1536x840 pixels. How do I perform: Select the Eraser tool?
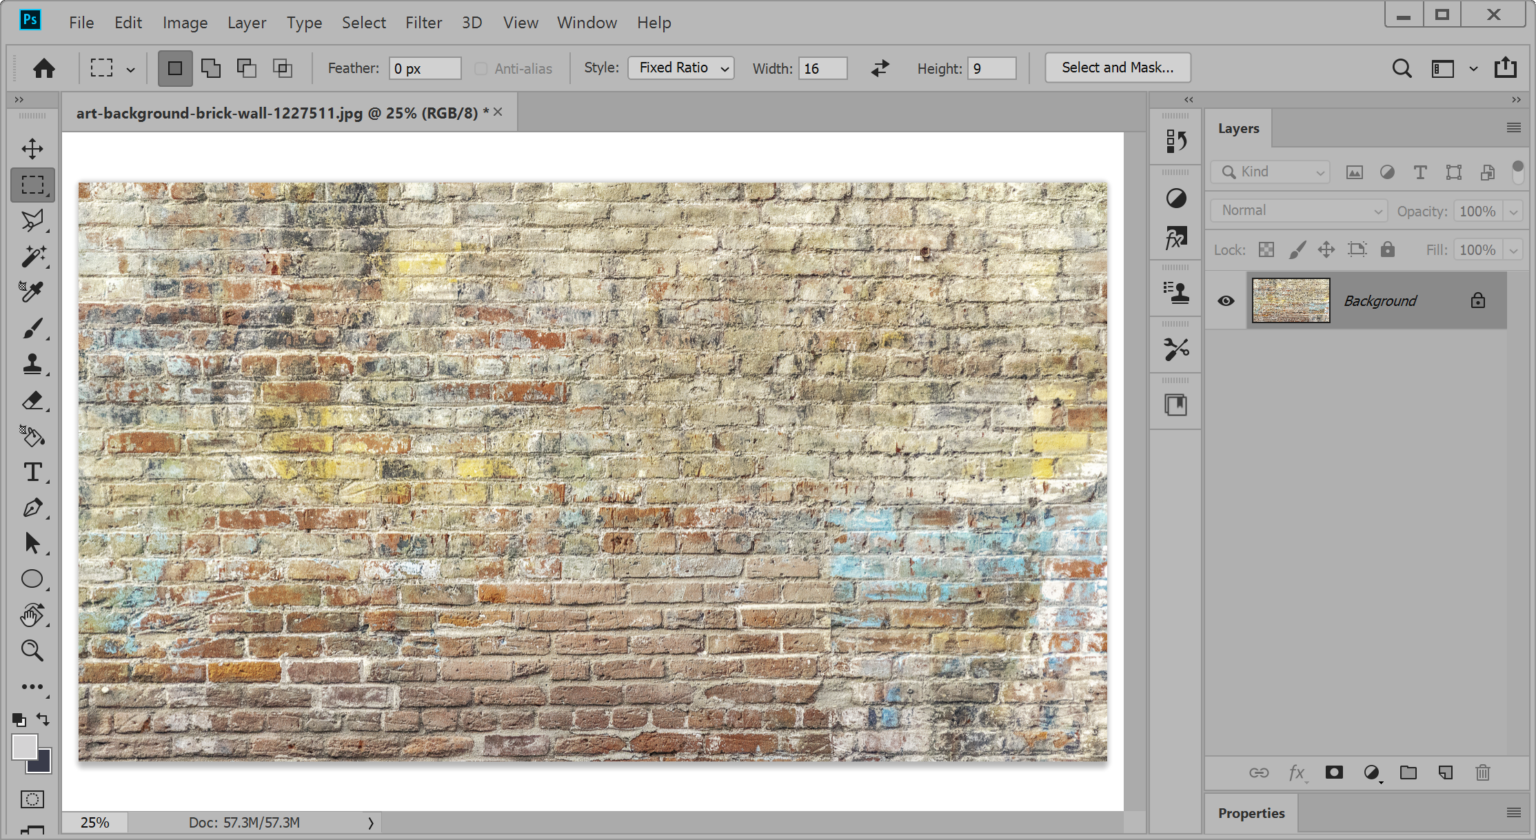point(32,400)
